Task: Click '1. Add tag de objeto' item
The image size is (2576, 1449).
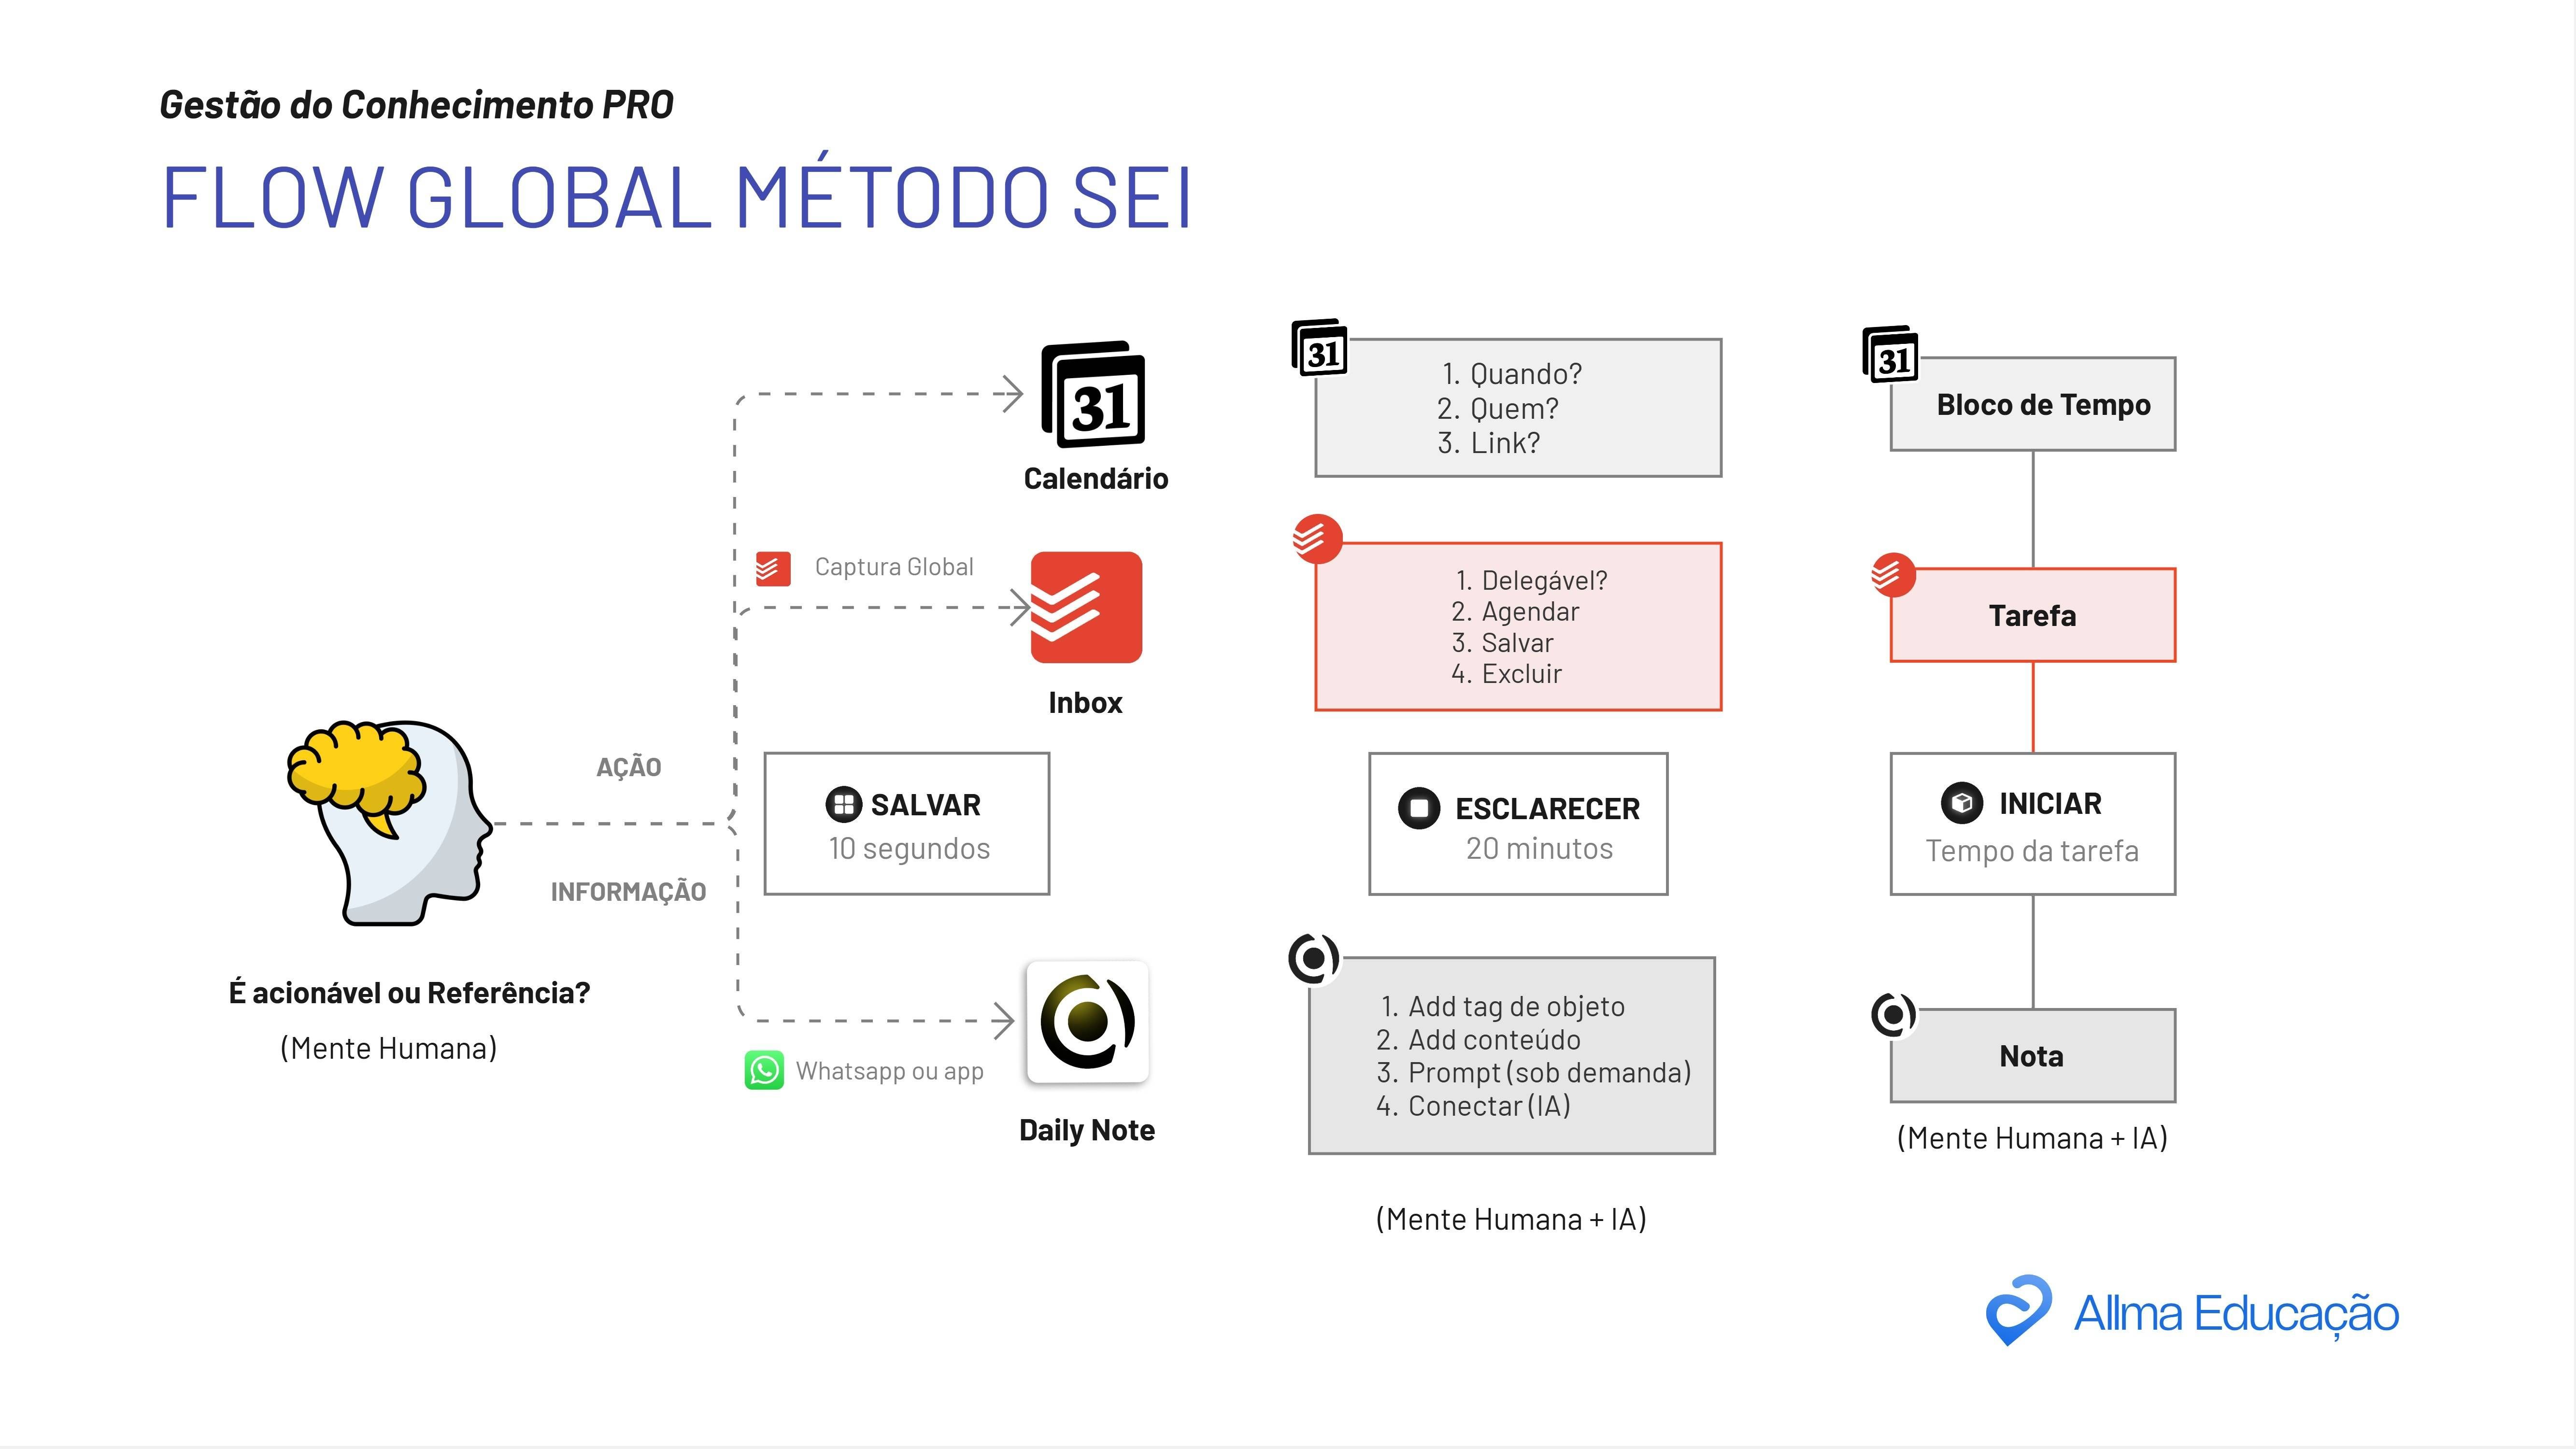Action: (1502, 1006)
